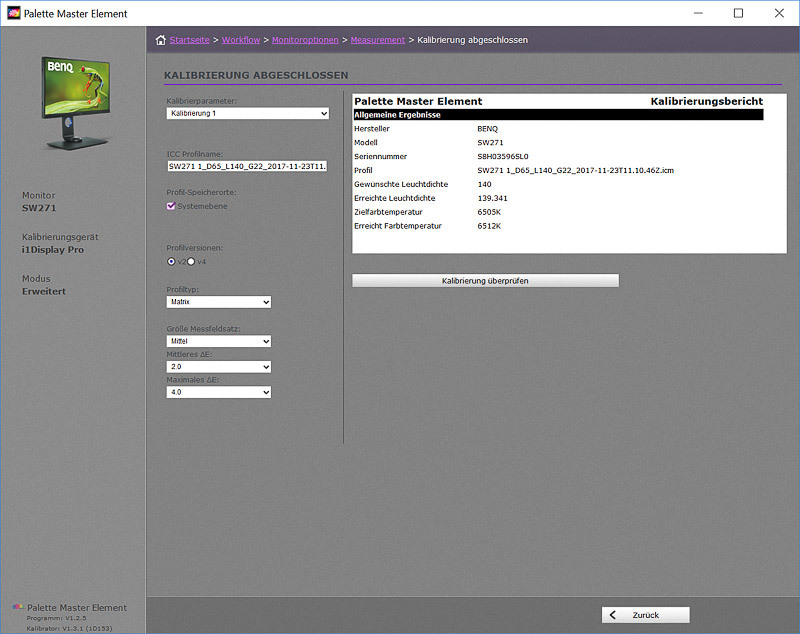This screenshot has height=634, width=800.
Task: Select the v2 profile version radio button
Action: point(171,262)
